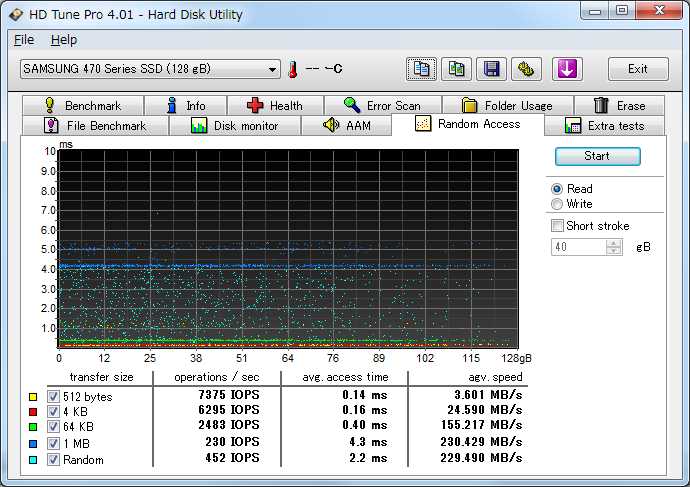
Task: Open the File menu
Action: (x=24, y=40)
